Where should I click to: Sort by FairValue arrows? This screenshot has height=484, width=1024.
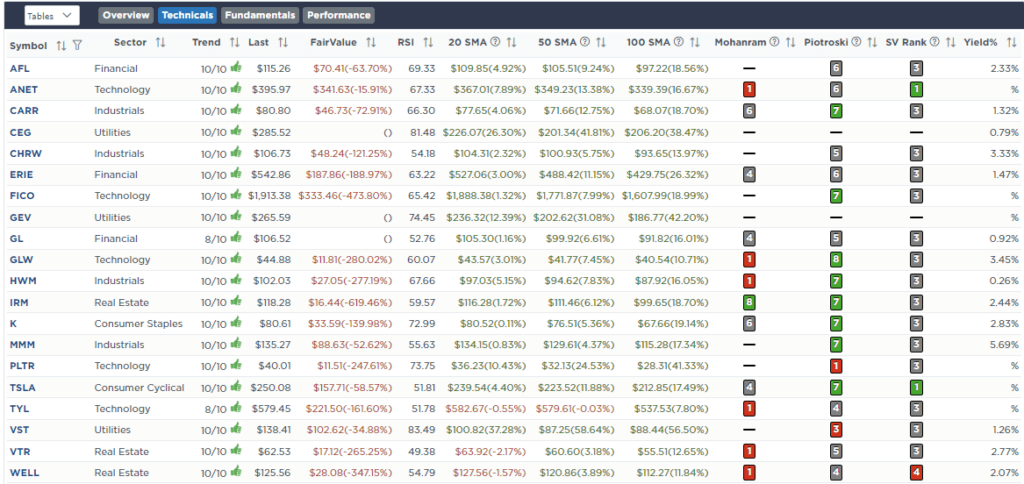pyautogui.click(x=371, y=42)
